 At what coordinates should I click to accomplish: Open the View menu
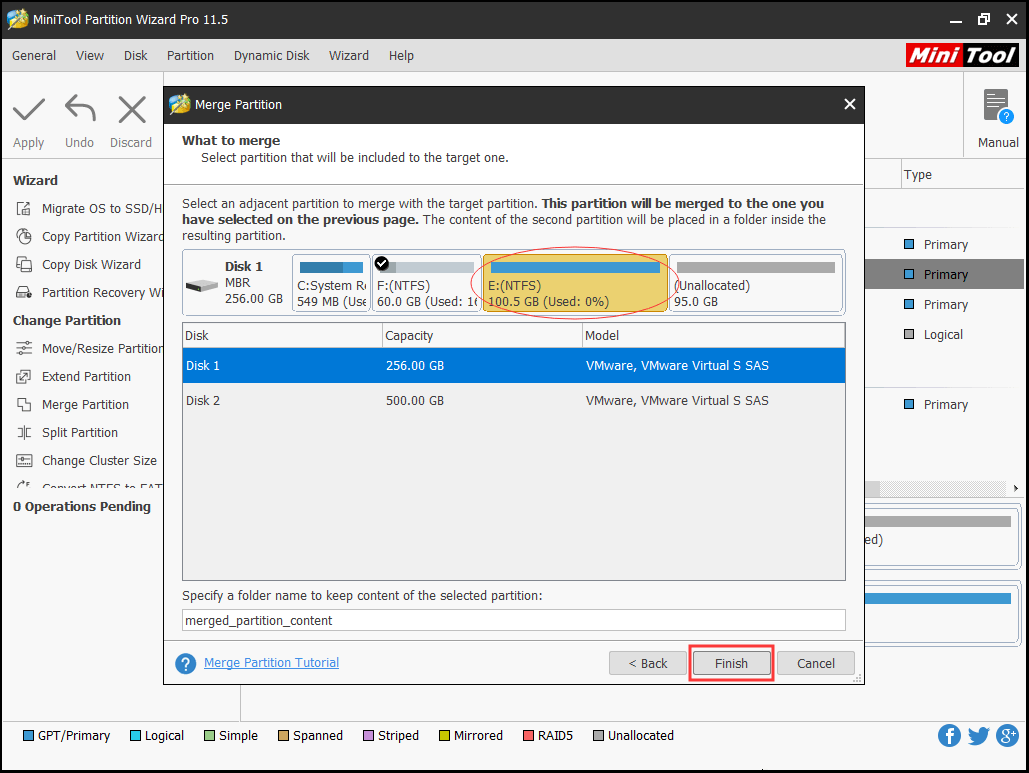tap(90, 56)
